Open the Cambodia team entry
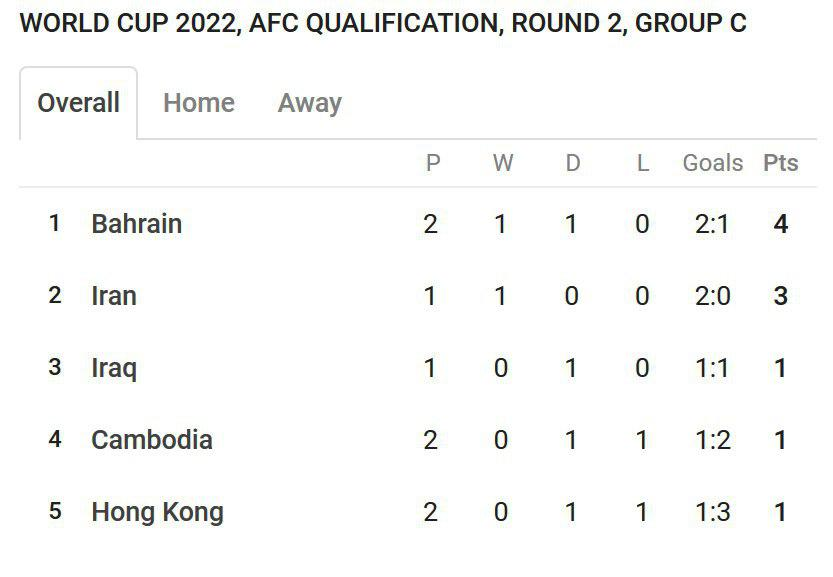Image resolution: width=833 pixels, height=577 pixels. (151, 440)
